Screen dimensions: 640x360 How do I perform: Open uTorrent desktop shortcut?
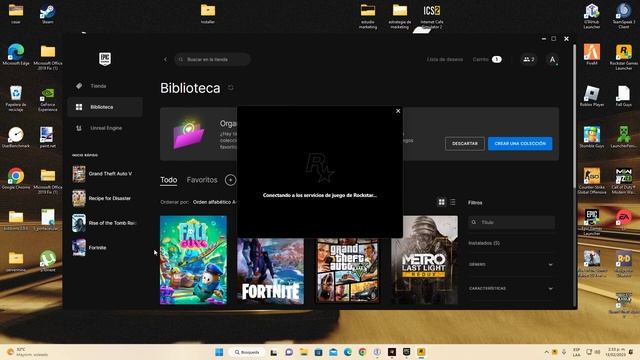(48, 260)
